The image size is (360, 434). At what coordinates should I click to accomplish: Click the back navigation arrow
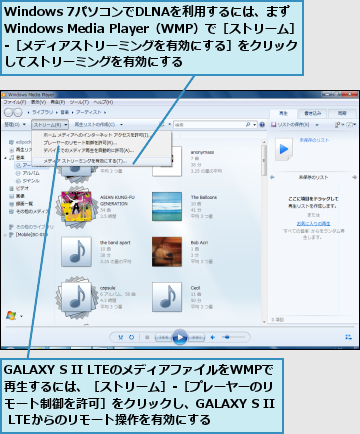click(9, 112)
